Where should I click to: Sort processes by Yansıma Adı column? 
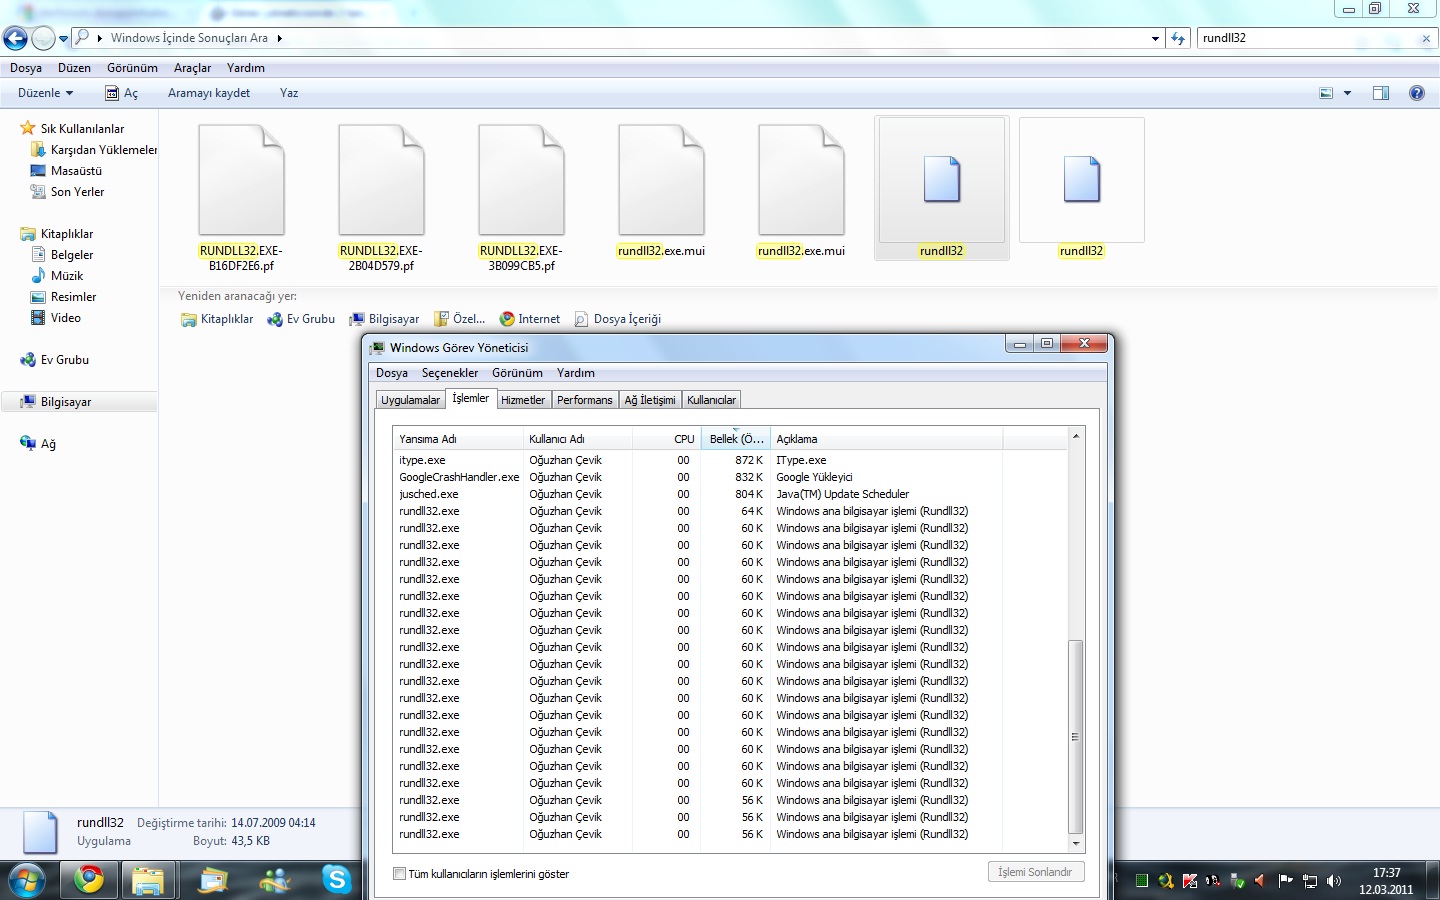[458, 439]
